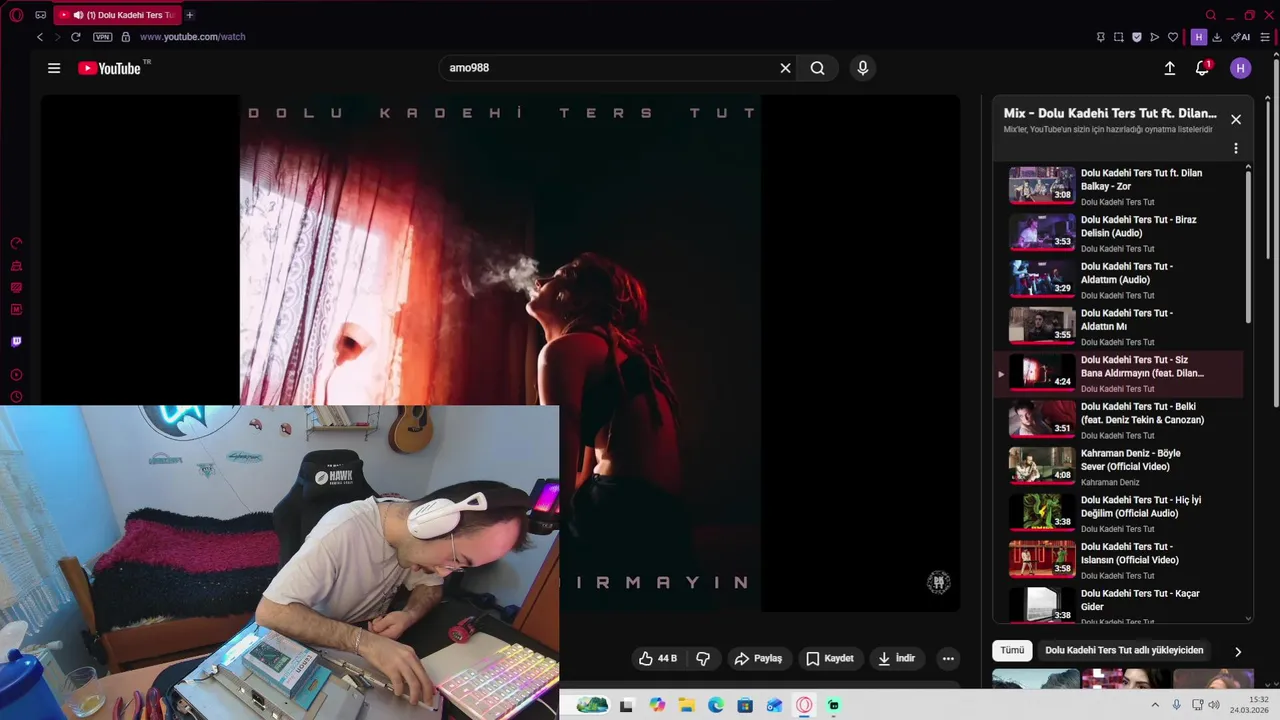Close the Mix playlist panel

point(1236,119)
